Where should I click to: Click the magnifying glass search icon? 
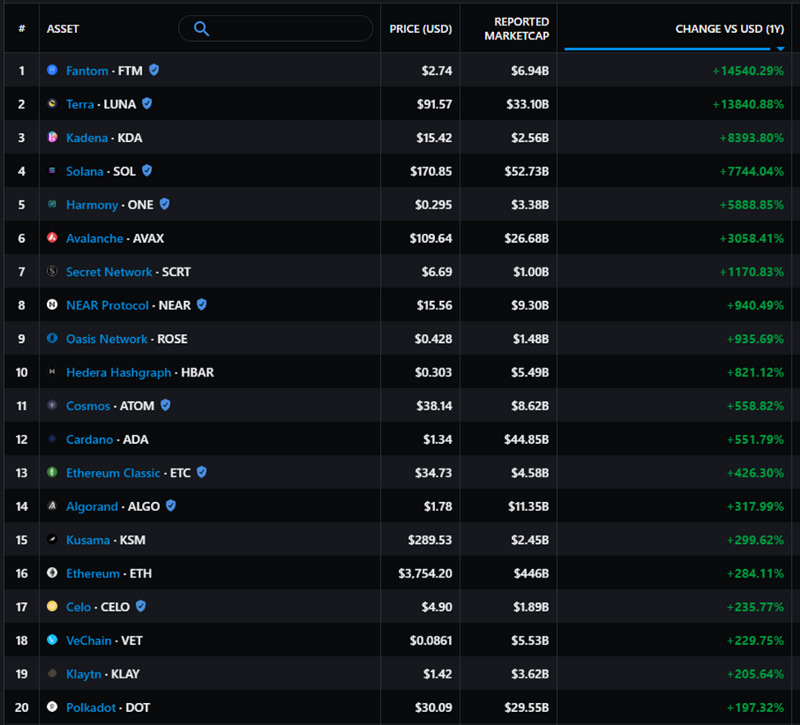click(x=202, y=29)
